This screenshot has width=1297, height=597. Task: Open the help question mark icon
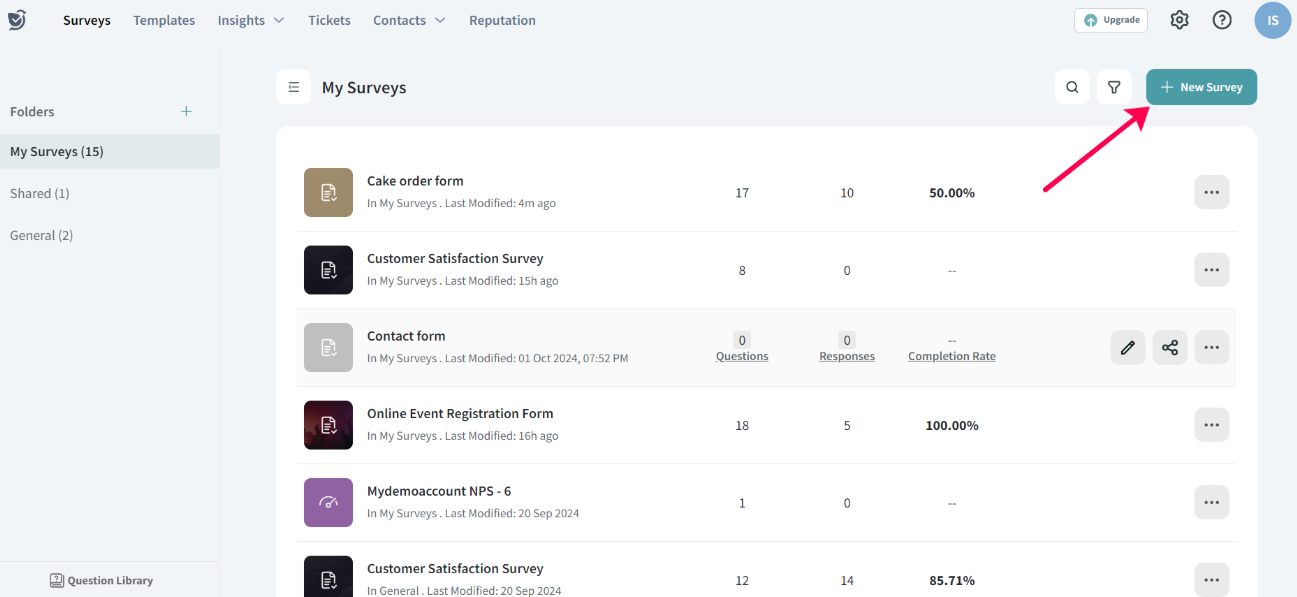click(x=1222, y=20)
